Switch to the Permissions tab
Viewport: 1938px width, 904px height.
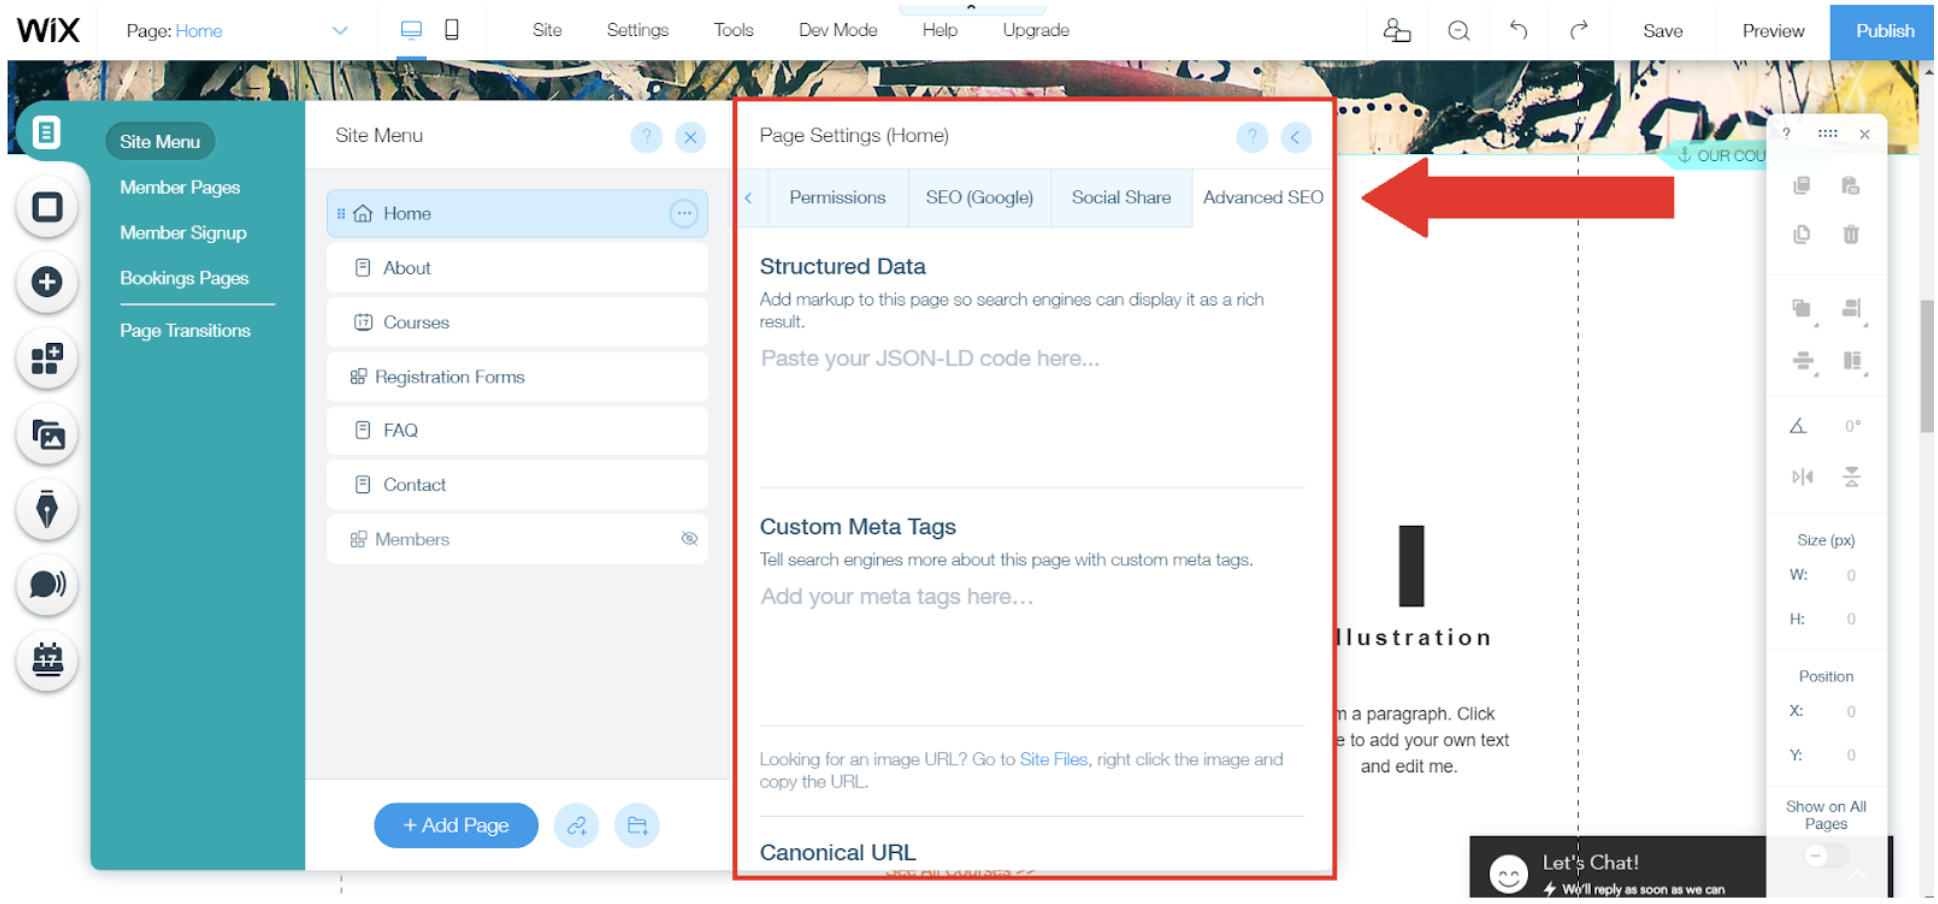837,198
